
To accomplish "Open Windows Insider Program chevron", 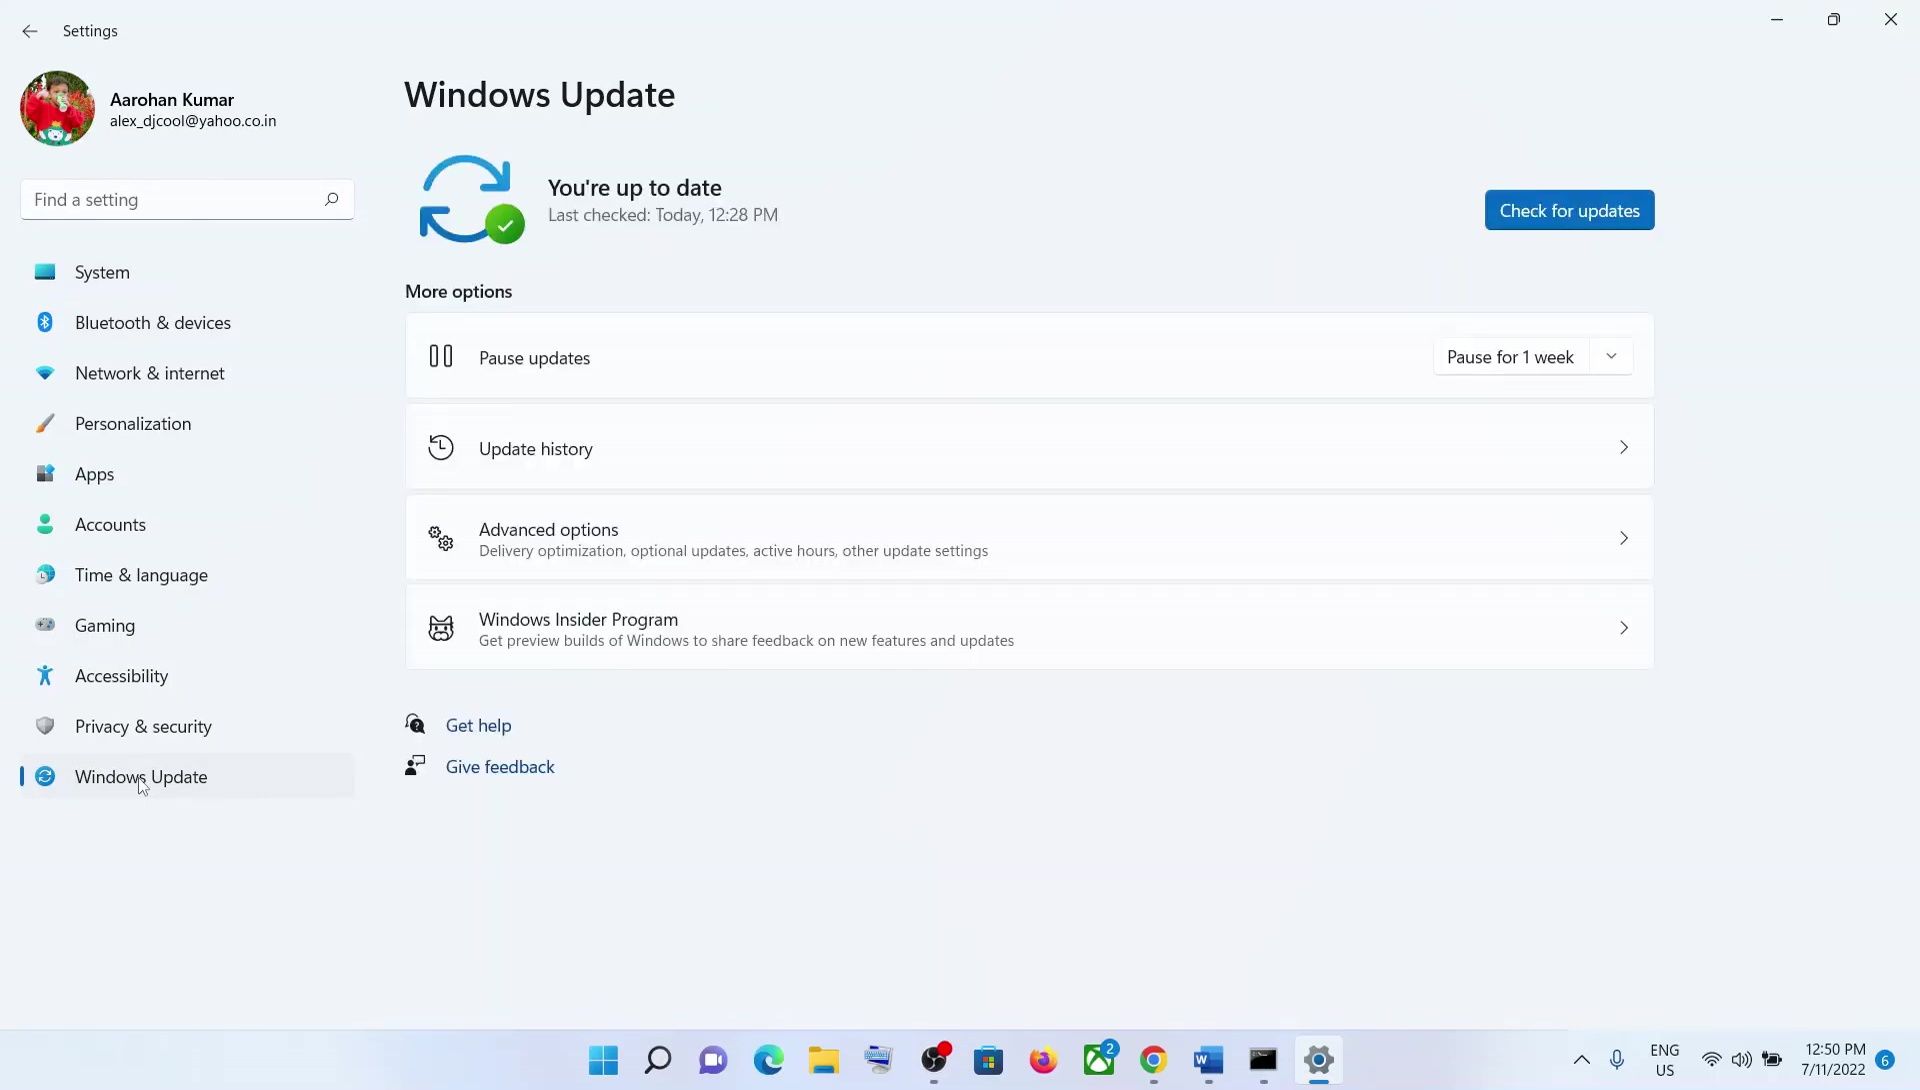I will click(1624, 628).
